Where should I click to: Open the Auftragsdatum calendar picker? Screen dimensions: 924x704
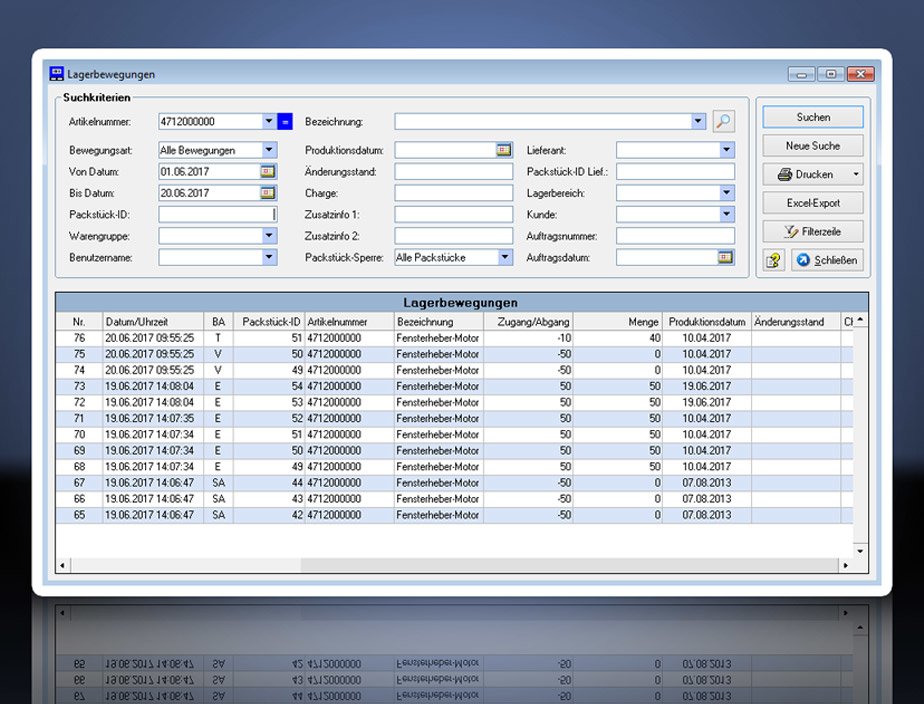pyautogui.click(x=725, y=258)
